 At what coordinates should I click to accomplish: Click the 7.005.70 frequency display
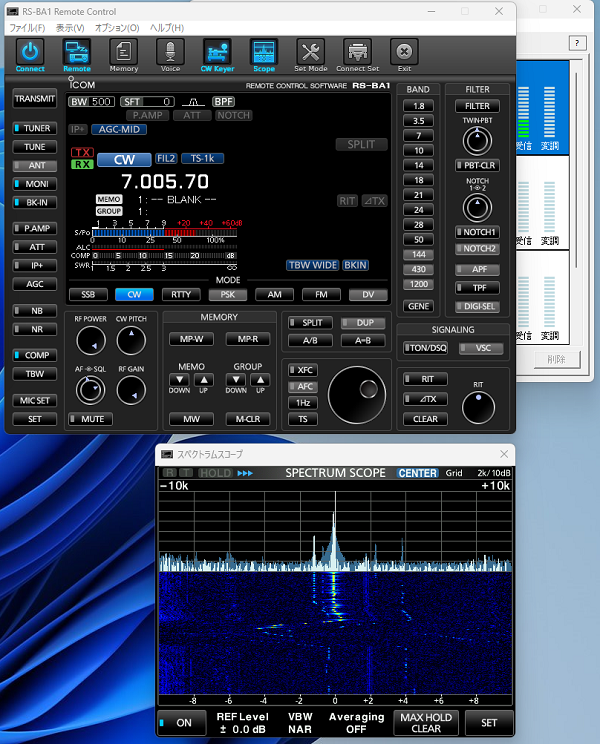165,182
